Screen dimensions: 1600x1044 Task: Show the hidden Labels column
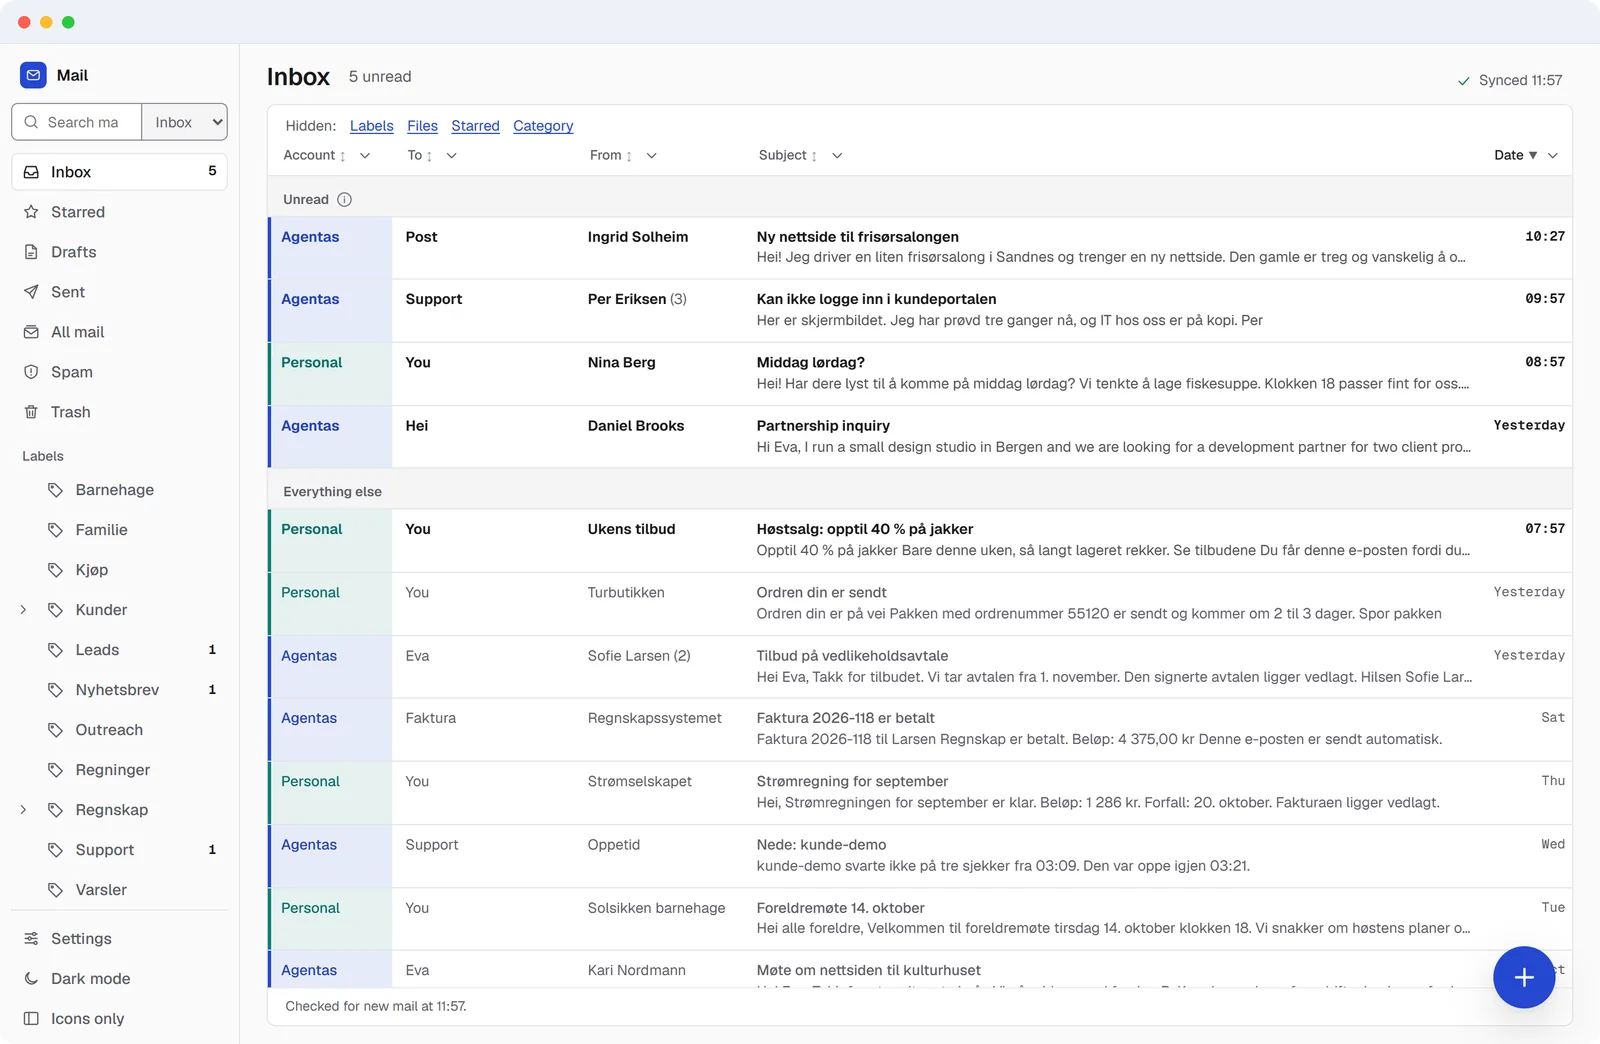[372, 126]
